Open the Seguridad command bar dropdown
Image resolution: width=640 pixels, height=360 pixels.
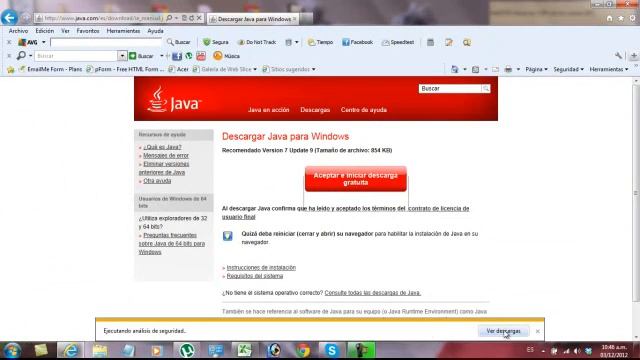coord(569,69)
